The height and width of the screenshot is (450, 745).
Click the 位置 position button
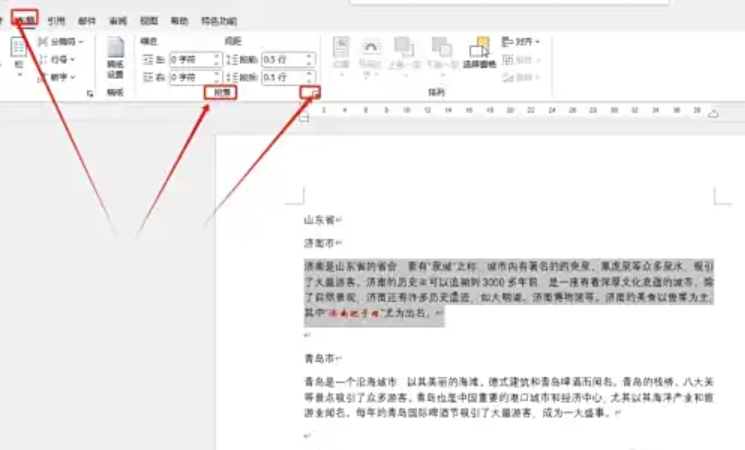coord(341,56)
